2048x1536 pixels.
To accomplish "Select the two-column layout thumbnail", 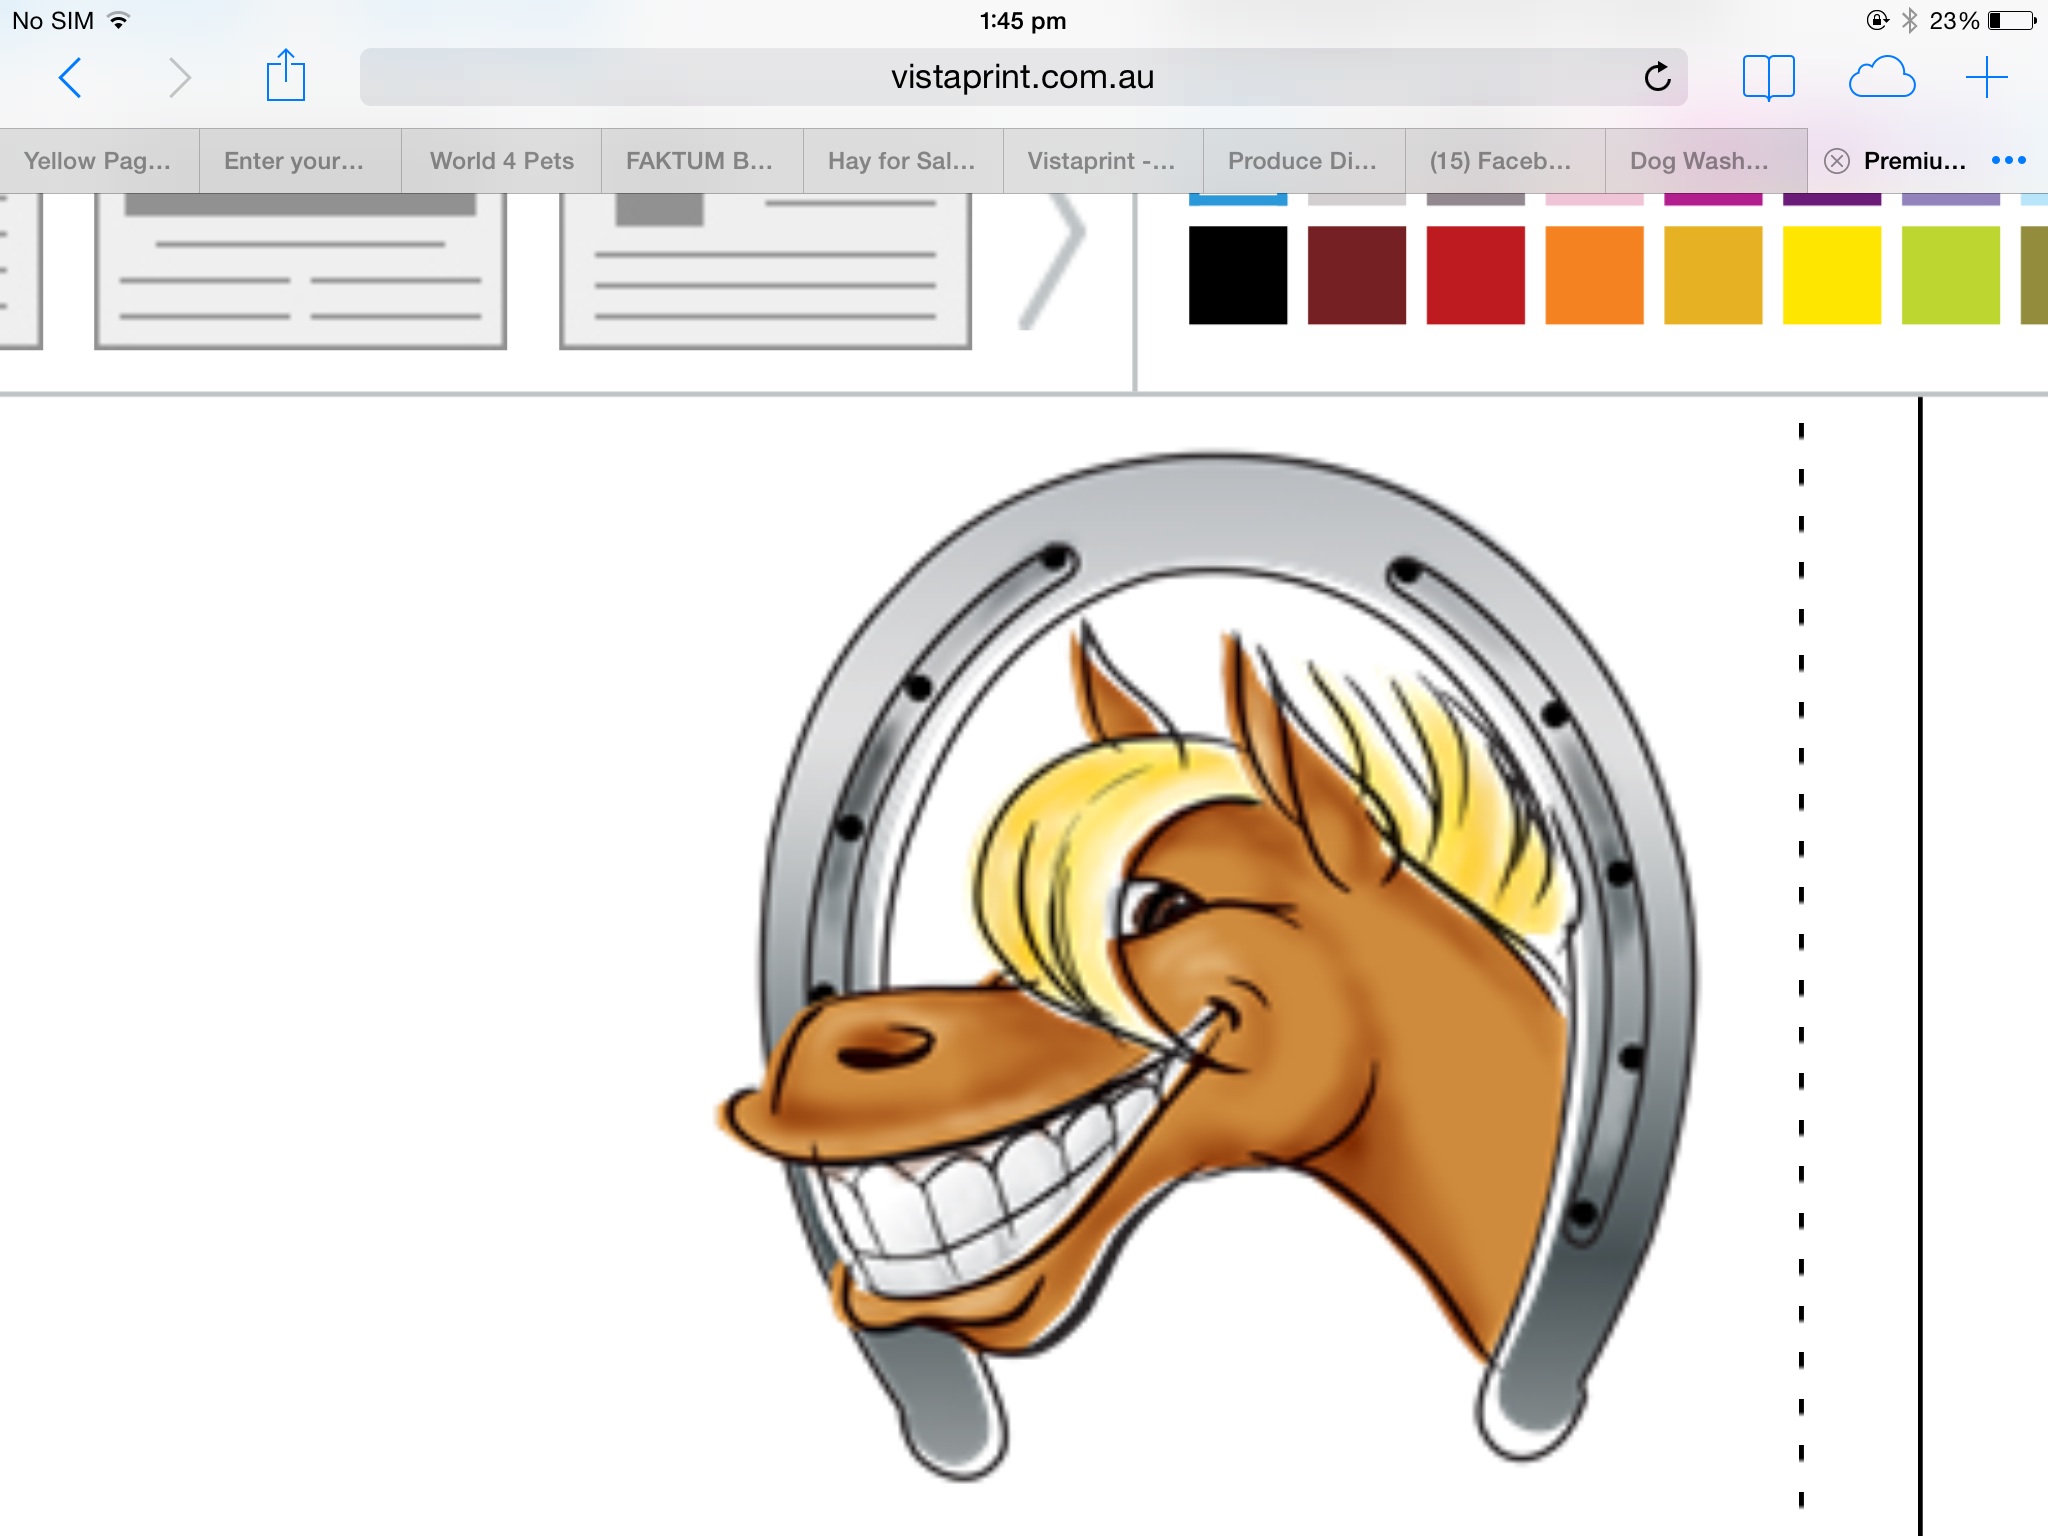I will pos(300,270).
